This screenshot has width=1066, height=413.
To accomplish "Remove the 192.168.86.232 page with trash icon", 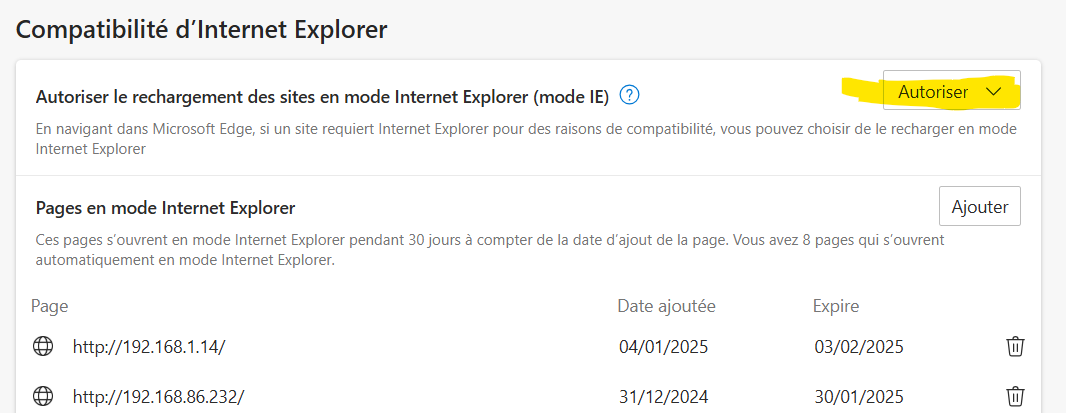I will (1015, 395).
